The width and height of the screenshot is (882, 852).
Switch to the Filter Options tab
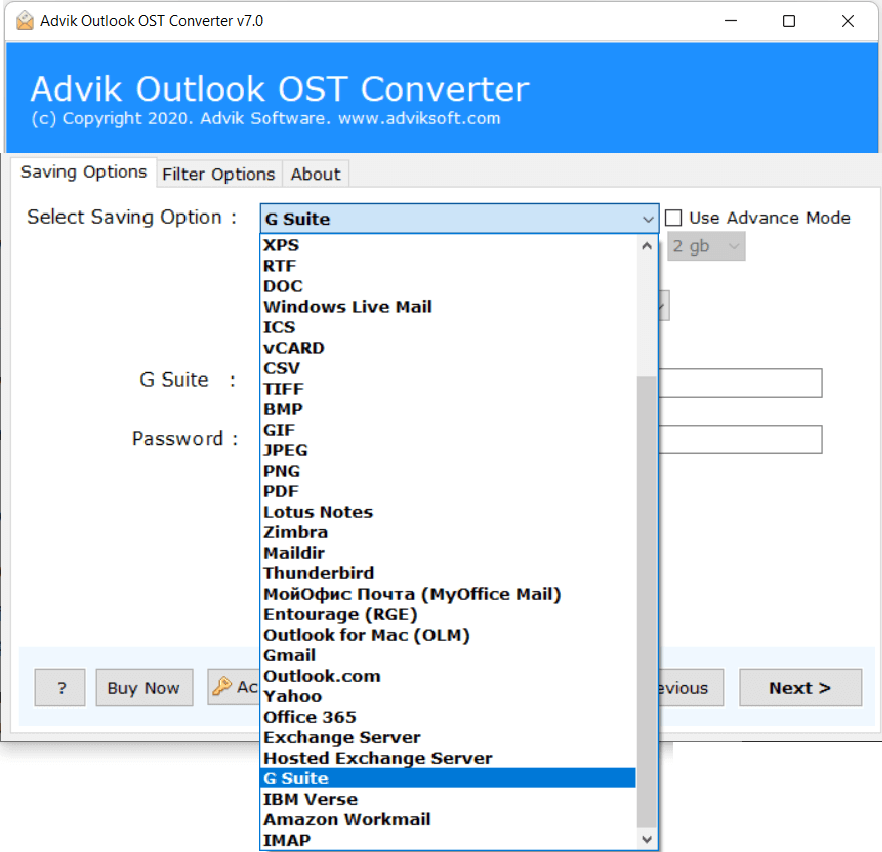pos(218,174)
